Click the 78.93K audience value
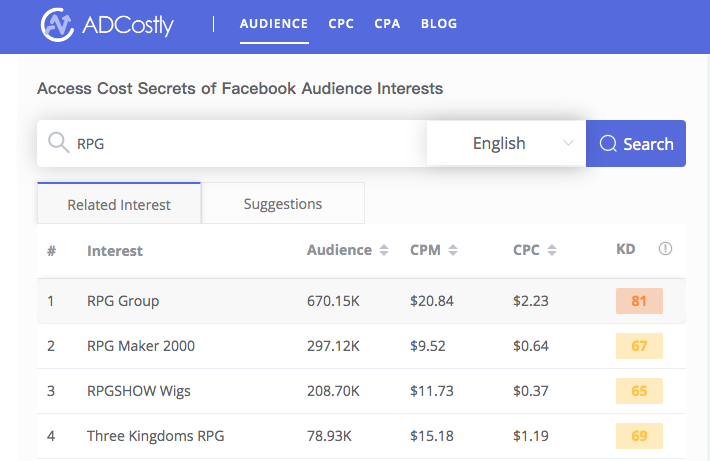710x461 pixels. [329, 436]
